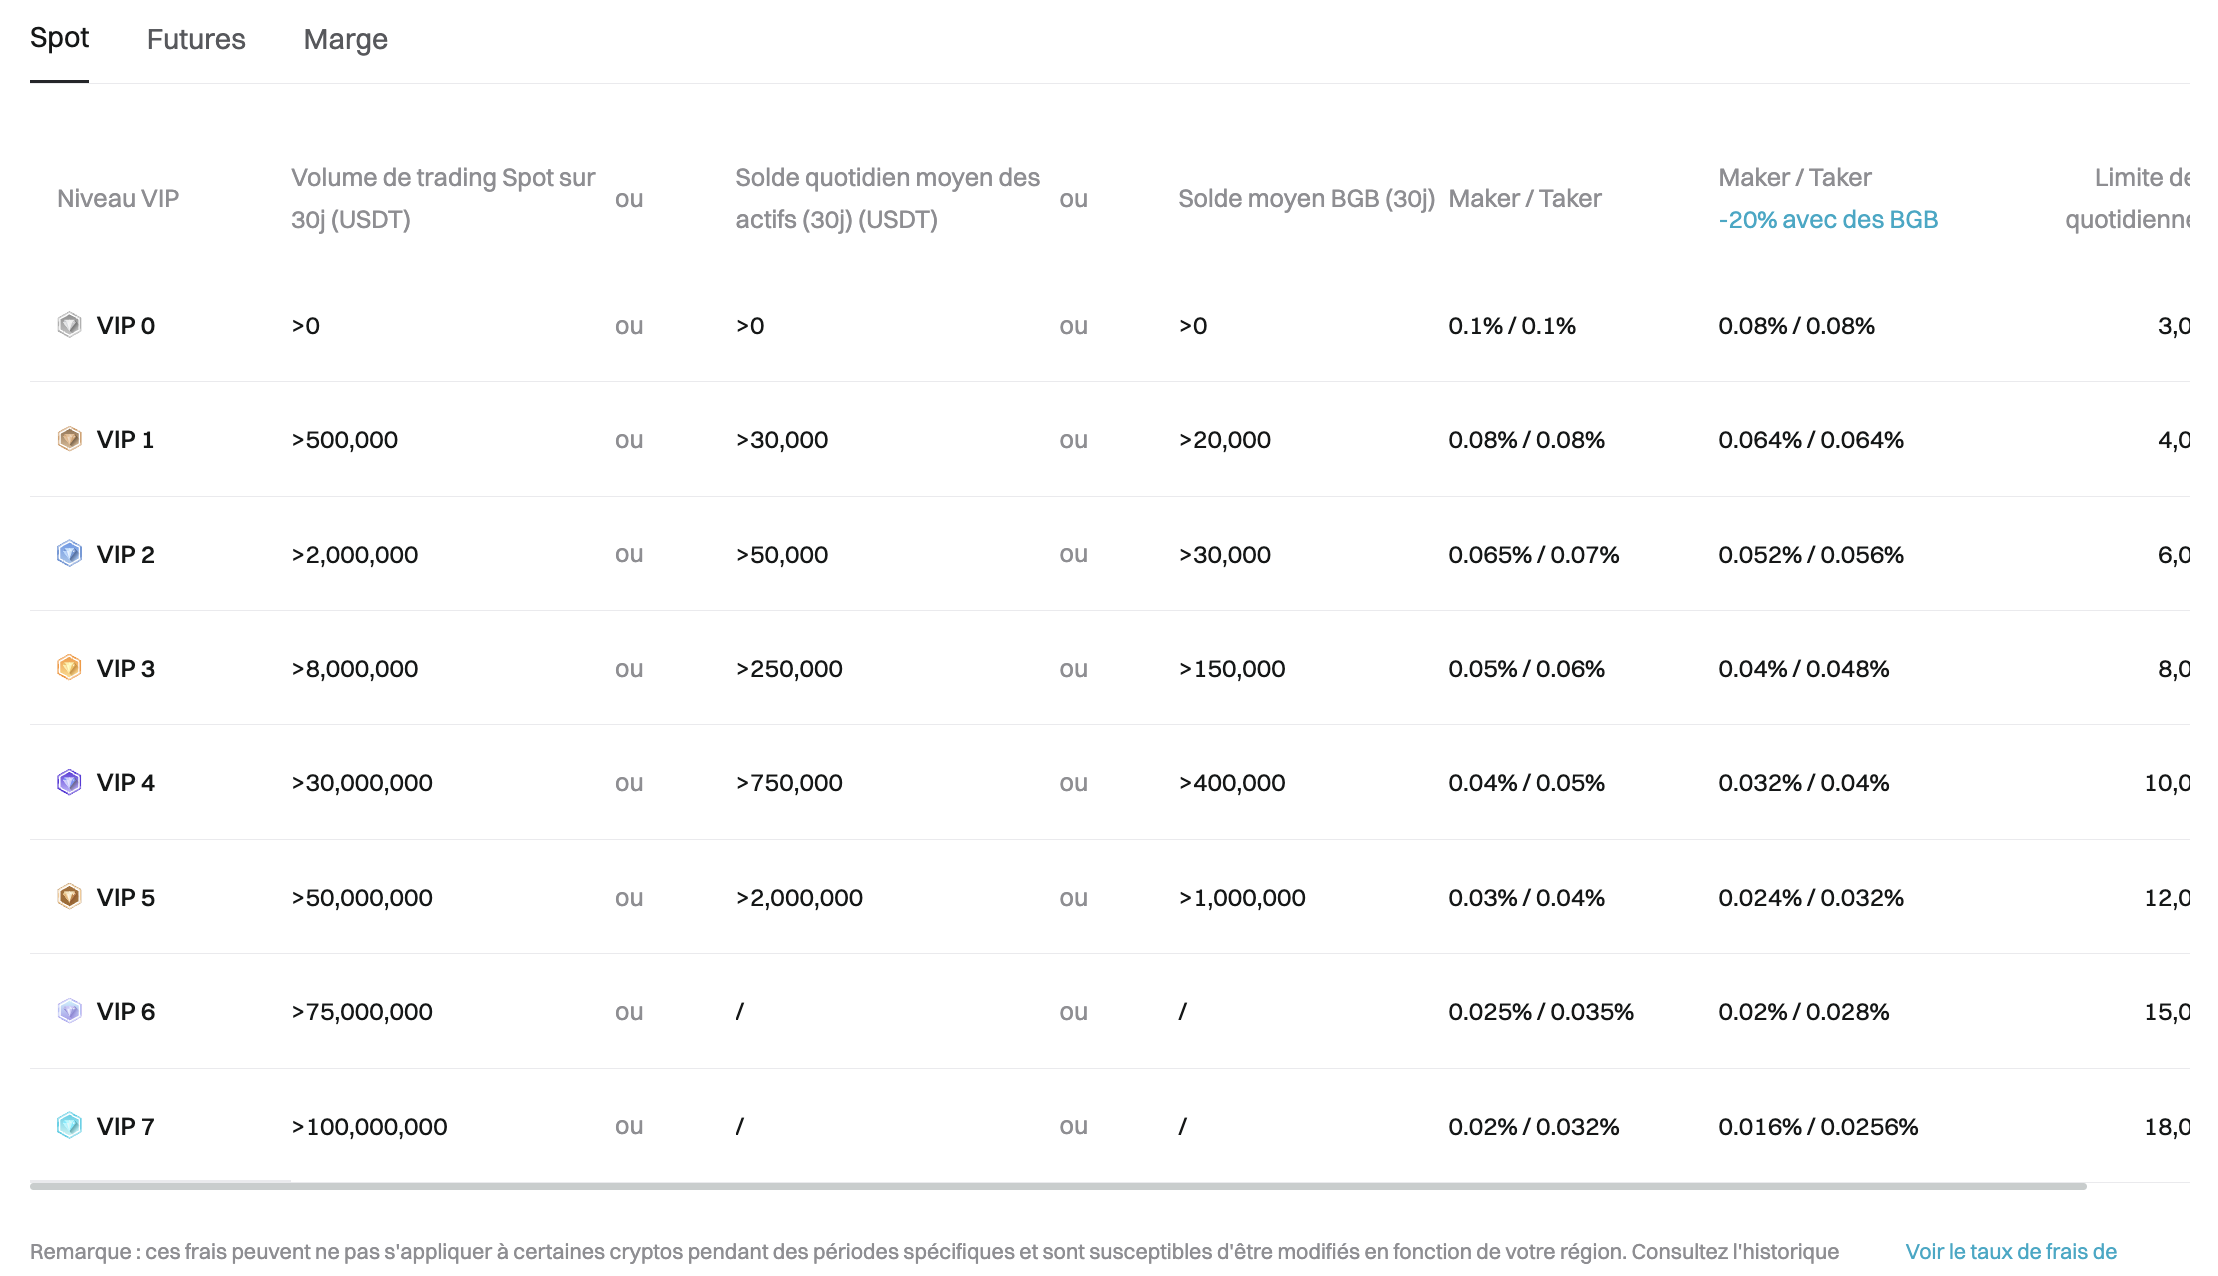Click the '0.03% / 0.04%' fee cell
The image size is (2218, 1276).
click(x=1527, y=897)
